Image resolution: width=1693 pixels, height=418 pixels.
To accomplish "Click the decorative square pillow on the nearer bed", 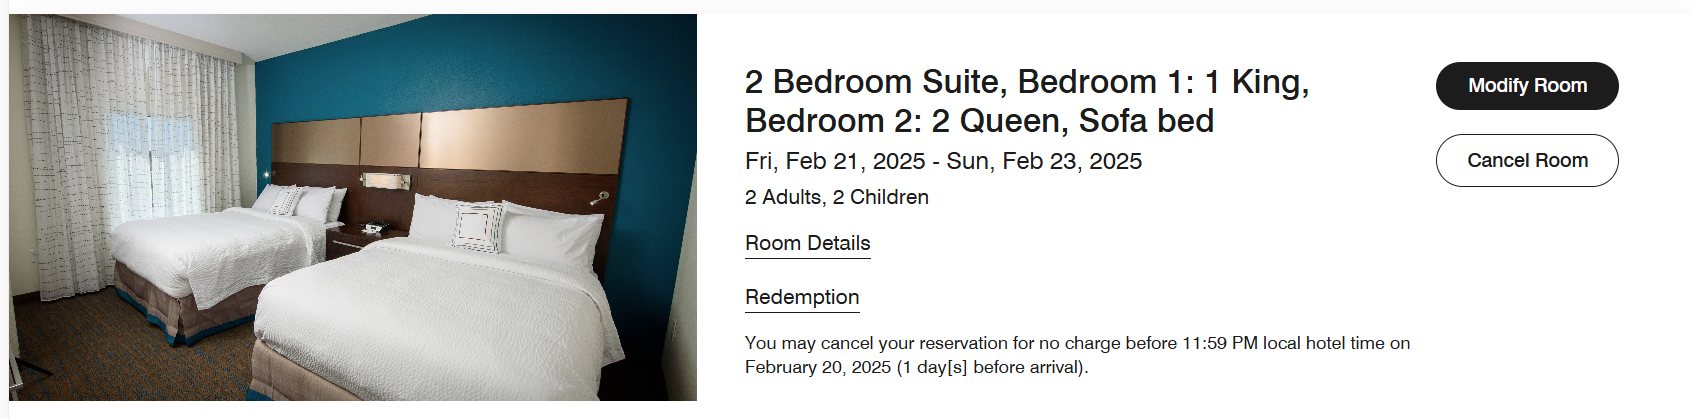I will pyautogui.click(x=478, y=227).
